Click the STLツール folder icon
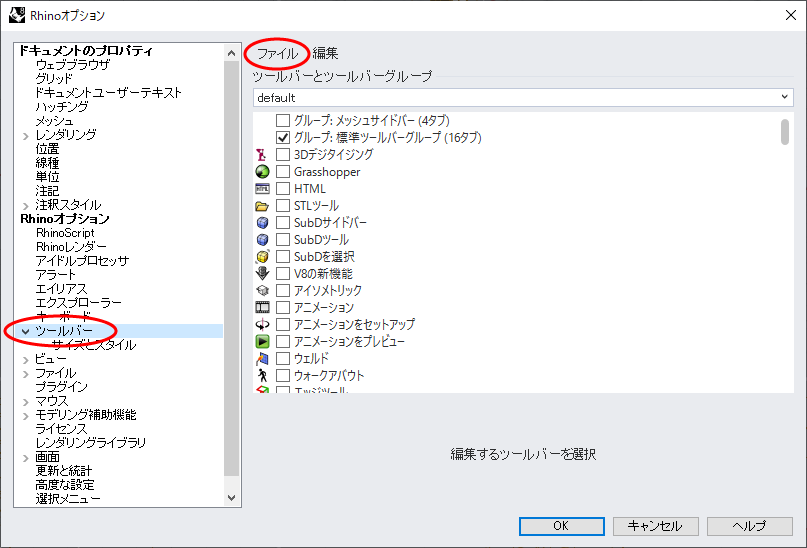The image size is (807, 548). pos(263,206)
